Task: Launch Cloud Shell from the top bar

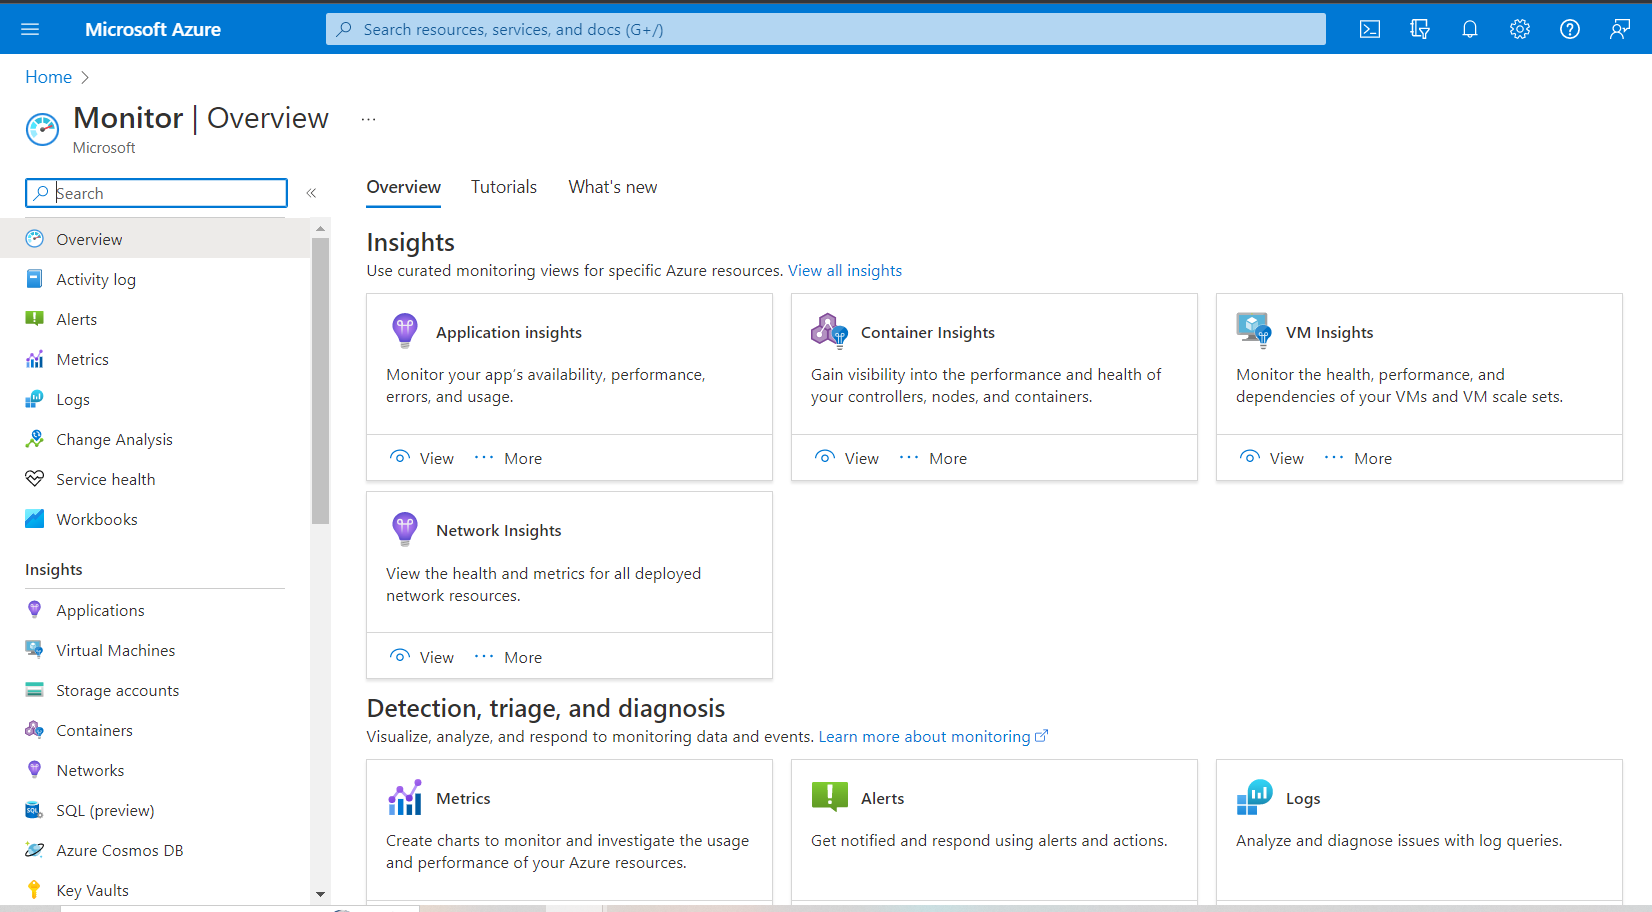Action: pos(1370,29)
